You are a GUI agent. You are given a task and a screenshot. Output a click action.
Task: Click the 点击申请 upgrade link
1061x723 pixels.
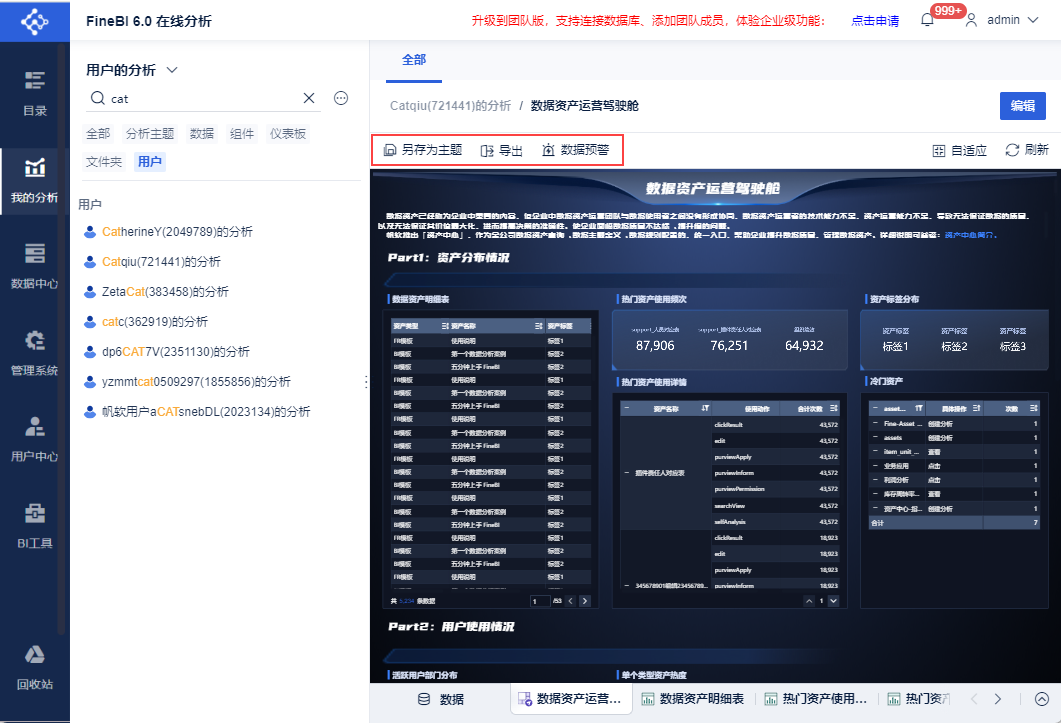pyautogui.click(x=875, y=20)
